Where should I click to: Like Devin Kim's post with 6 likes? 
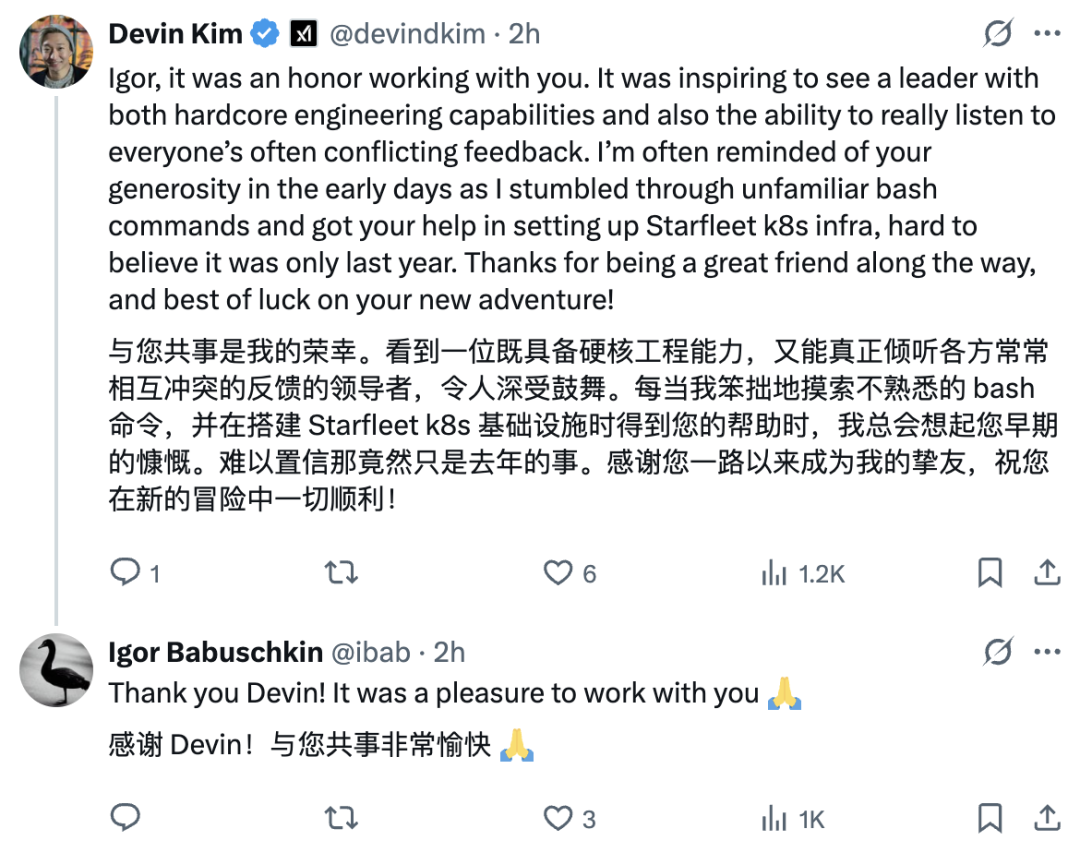557,572
